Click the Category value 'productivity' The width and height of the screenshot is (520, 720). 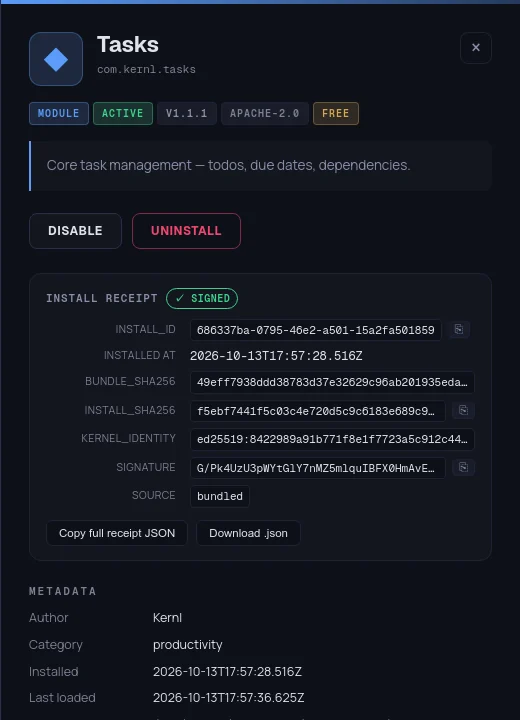coord(187,645)
